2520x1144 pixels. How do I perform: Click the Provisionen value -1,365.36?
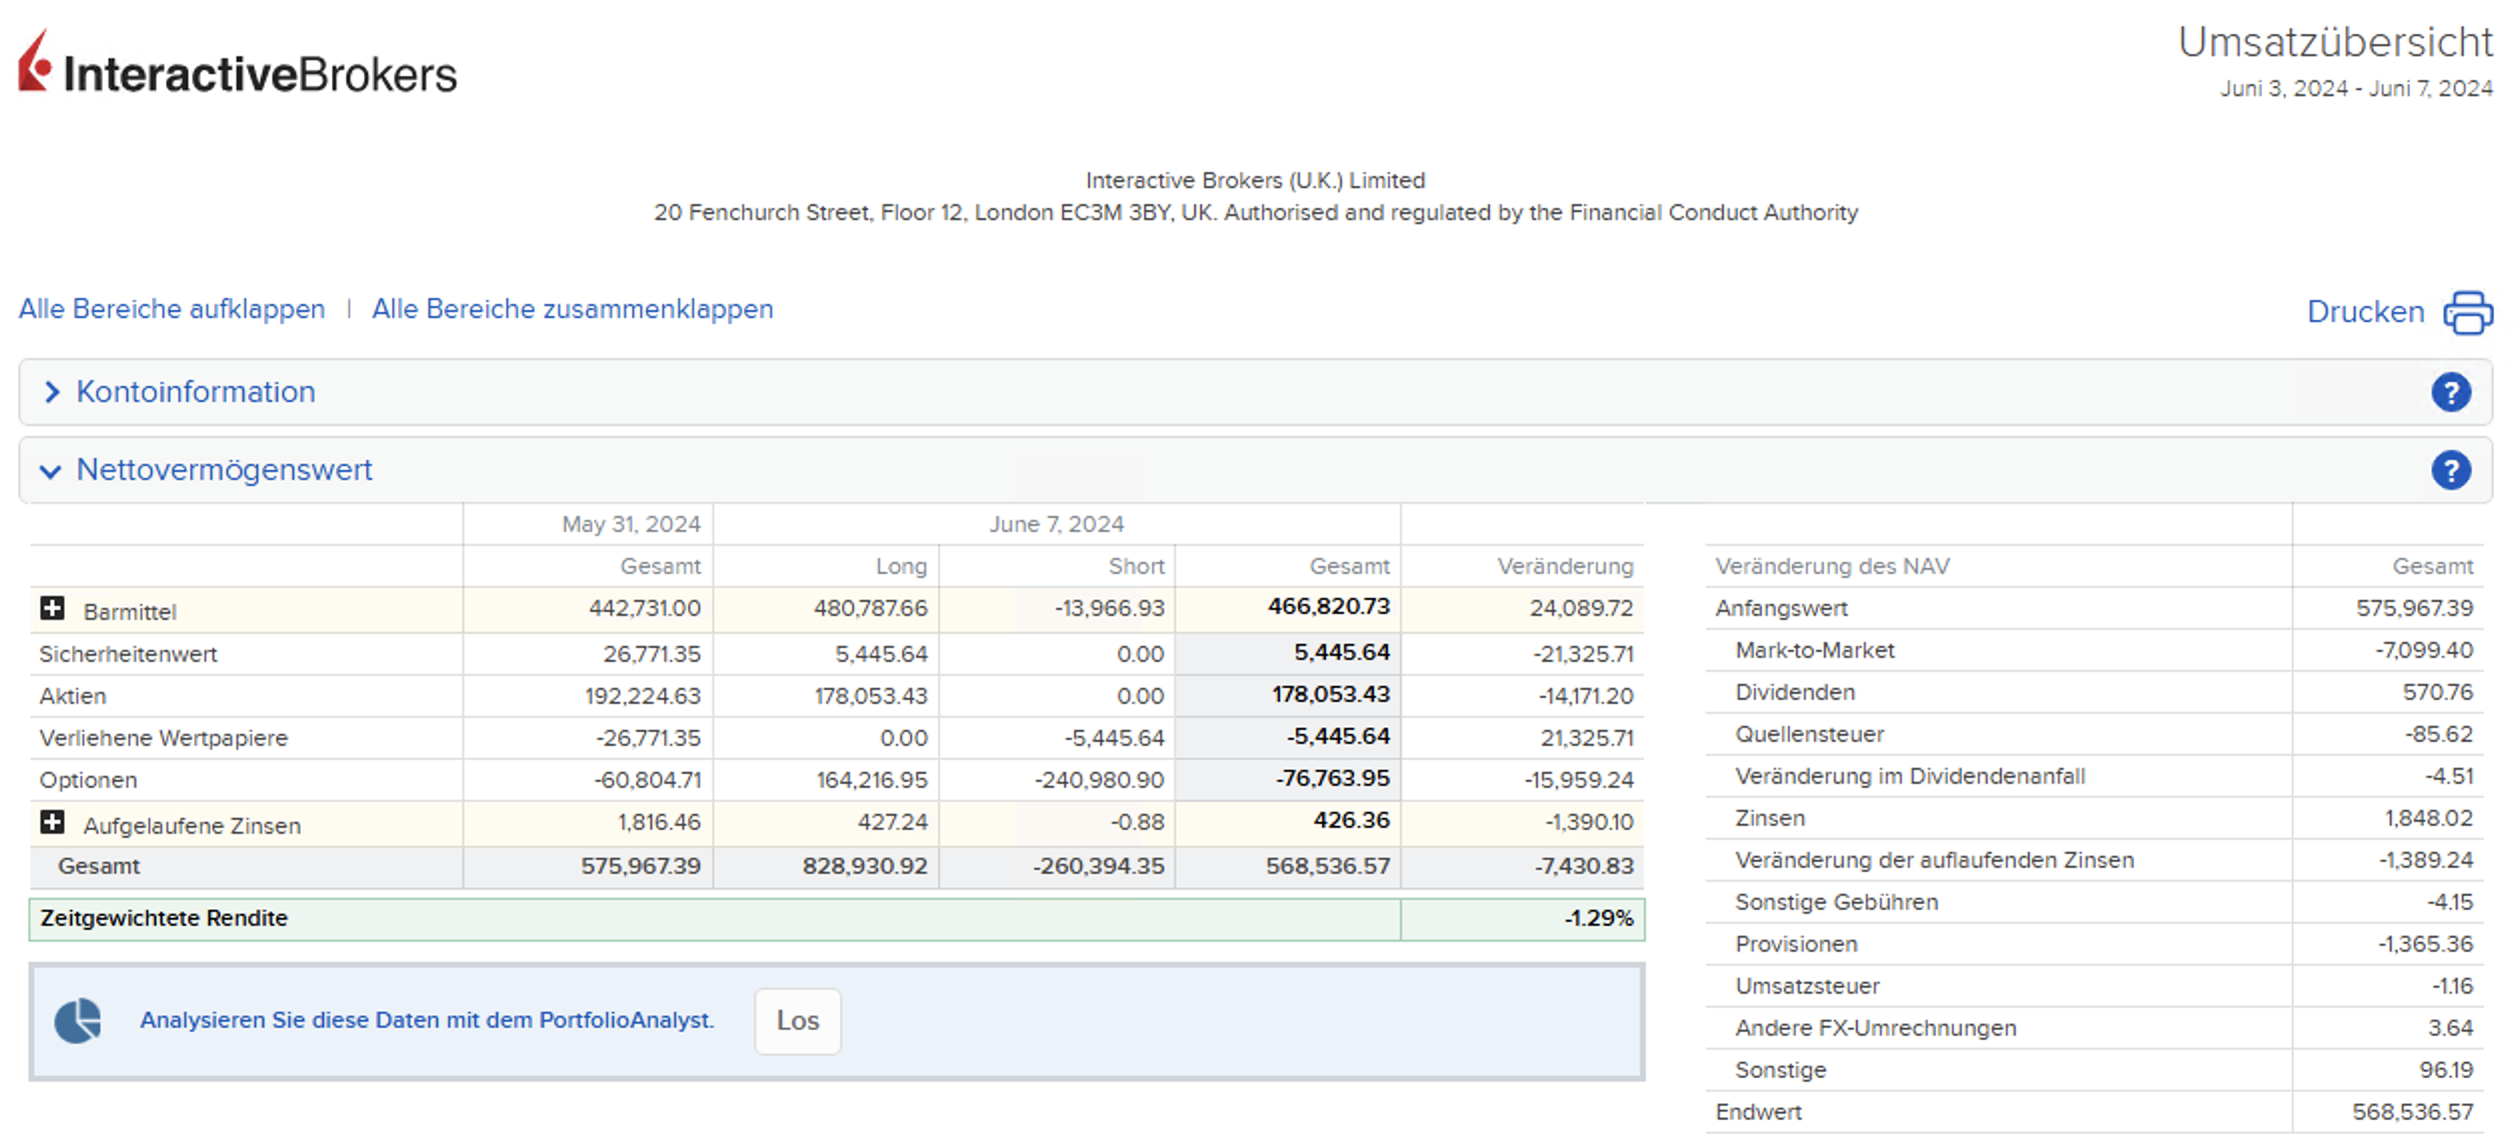tap(2425, 944)
